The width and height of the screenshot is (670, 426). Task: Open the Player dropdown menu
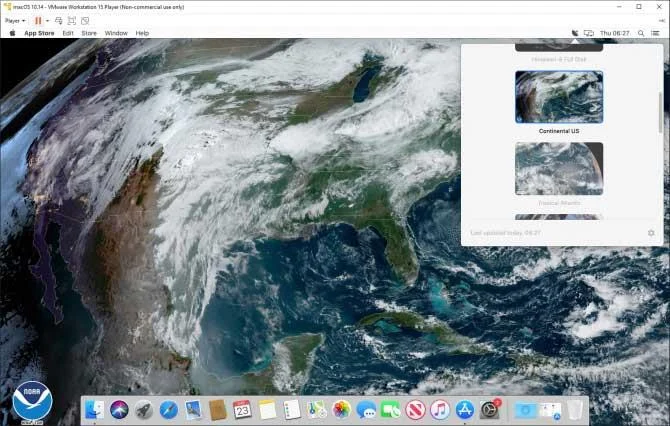tap(15, 21)
